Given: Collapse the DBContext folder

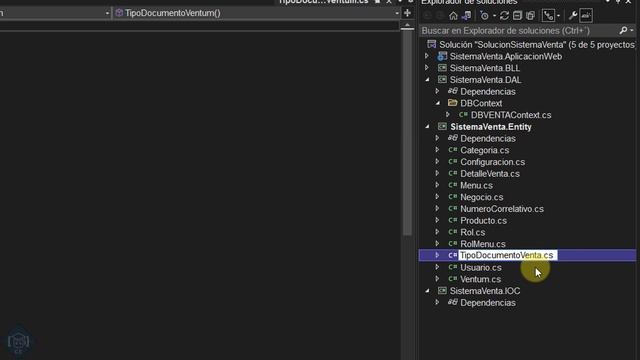Looking at the screenshot, I should [x=437, y=103].
